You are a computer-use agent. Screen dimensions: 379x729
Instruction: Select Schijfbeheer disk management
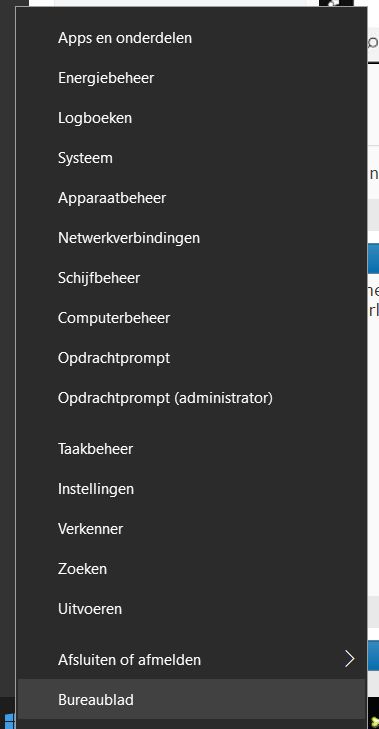click(191, 278)
